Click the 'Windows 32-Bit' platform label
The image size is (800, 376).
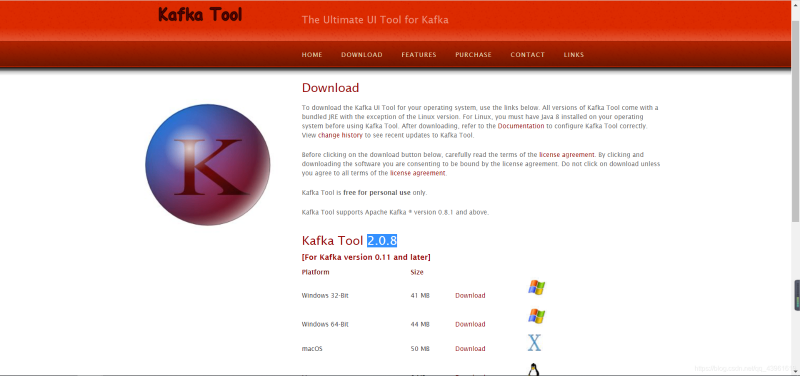click(325, 295)
